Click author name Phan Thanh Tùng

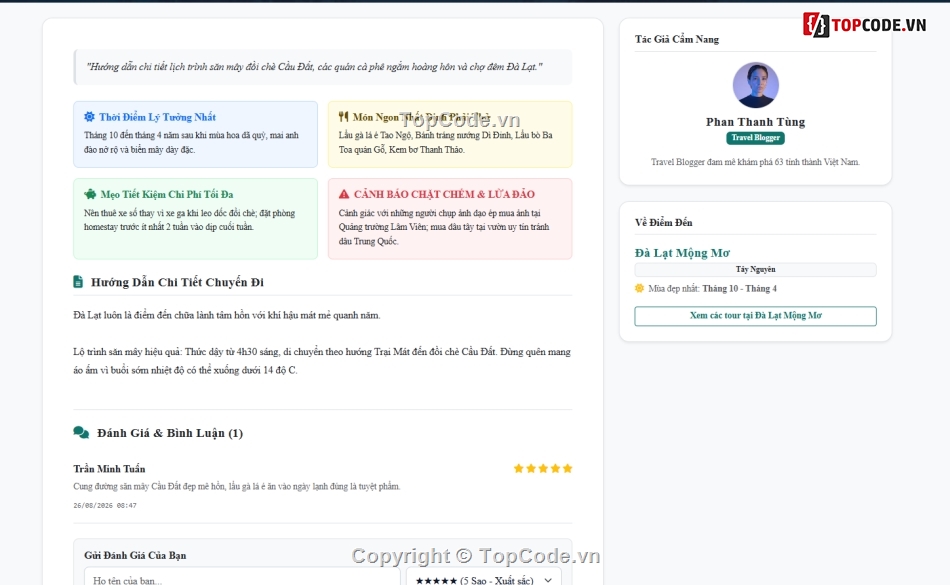(756, 122)
